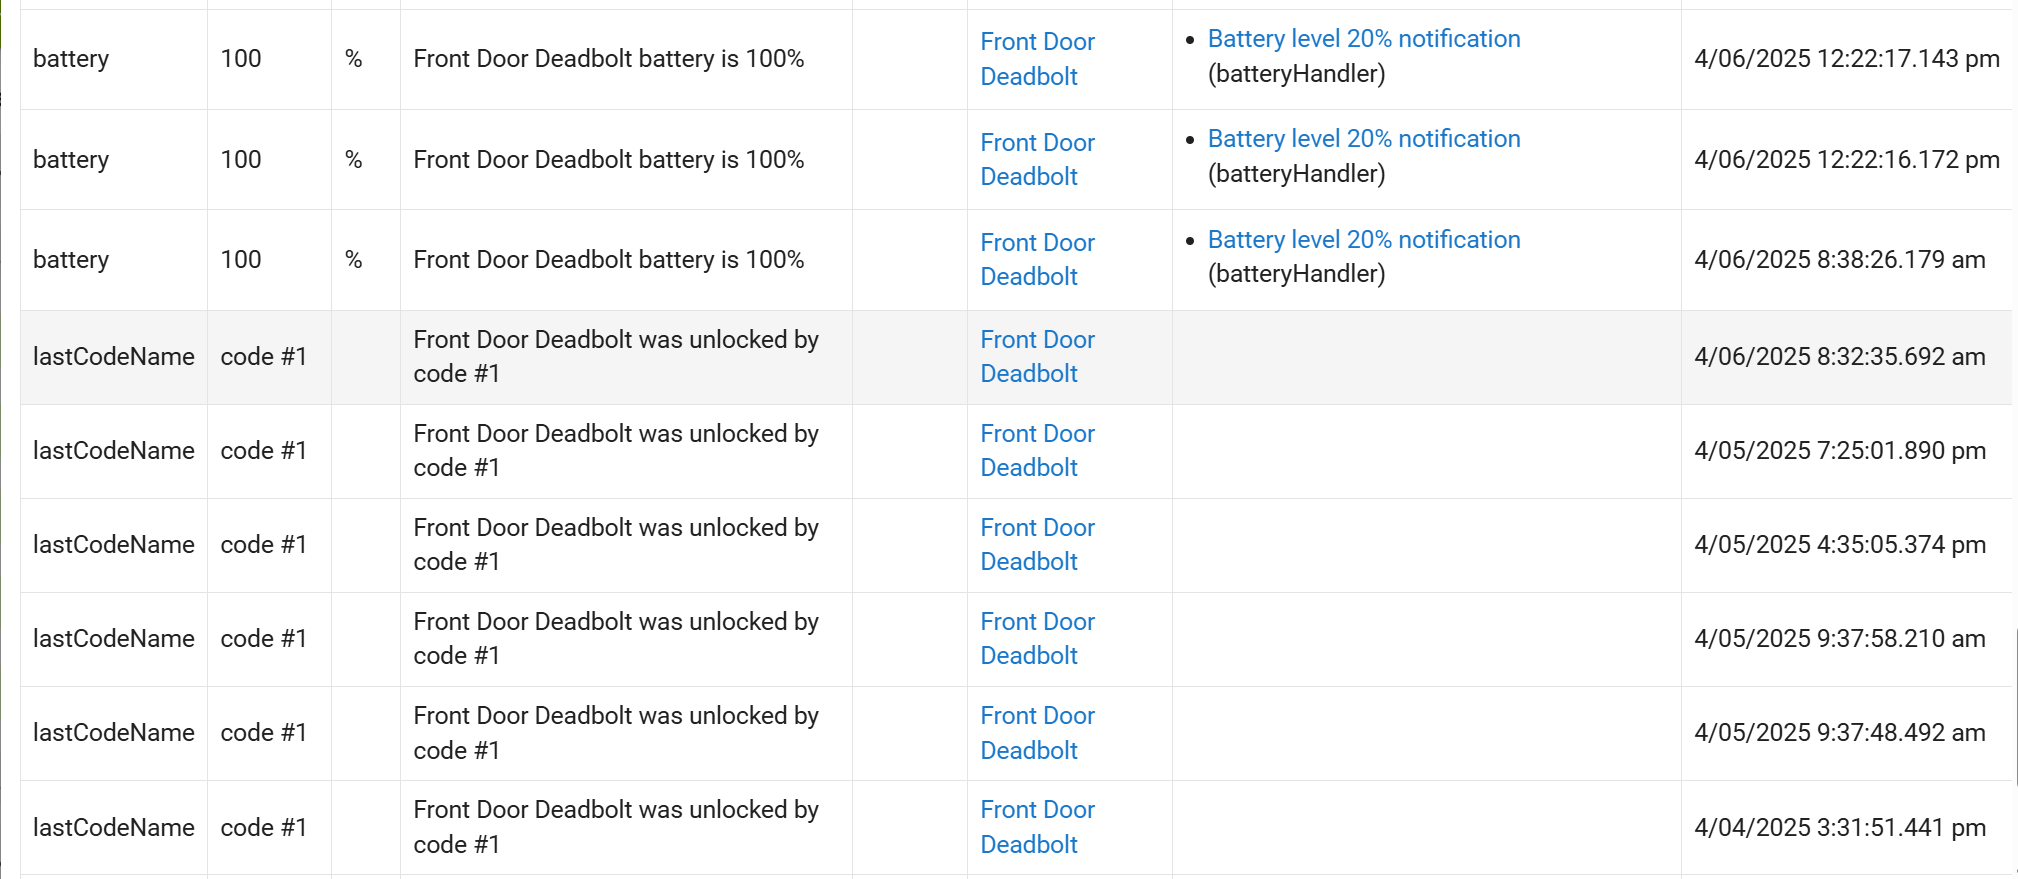Image resolution: width=2018 pixels, height=879 pixels.
Task: Open Front Door Deadbolt link at 12:22:17 pm row
Action: point(1037,59)
